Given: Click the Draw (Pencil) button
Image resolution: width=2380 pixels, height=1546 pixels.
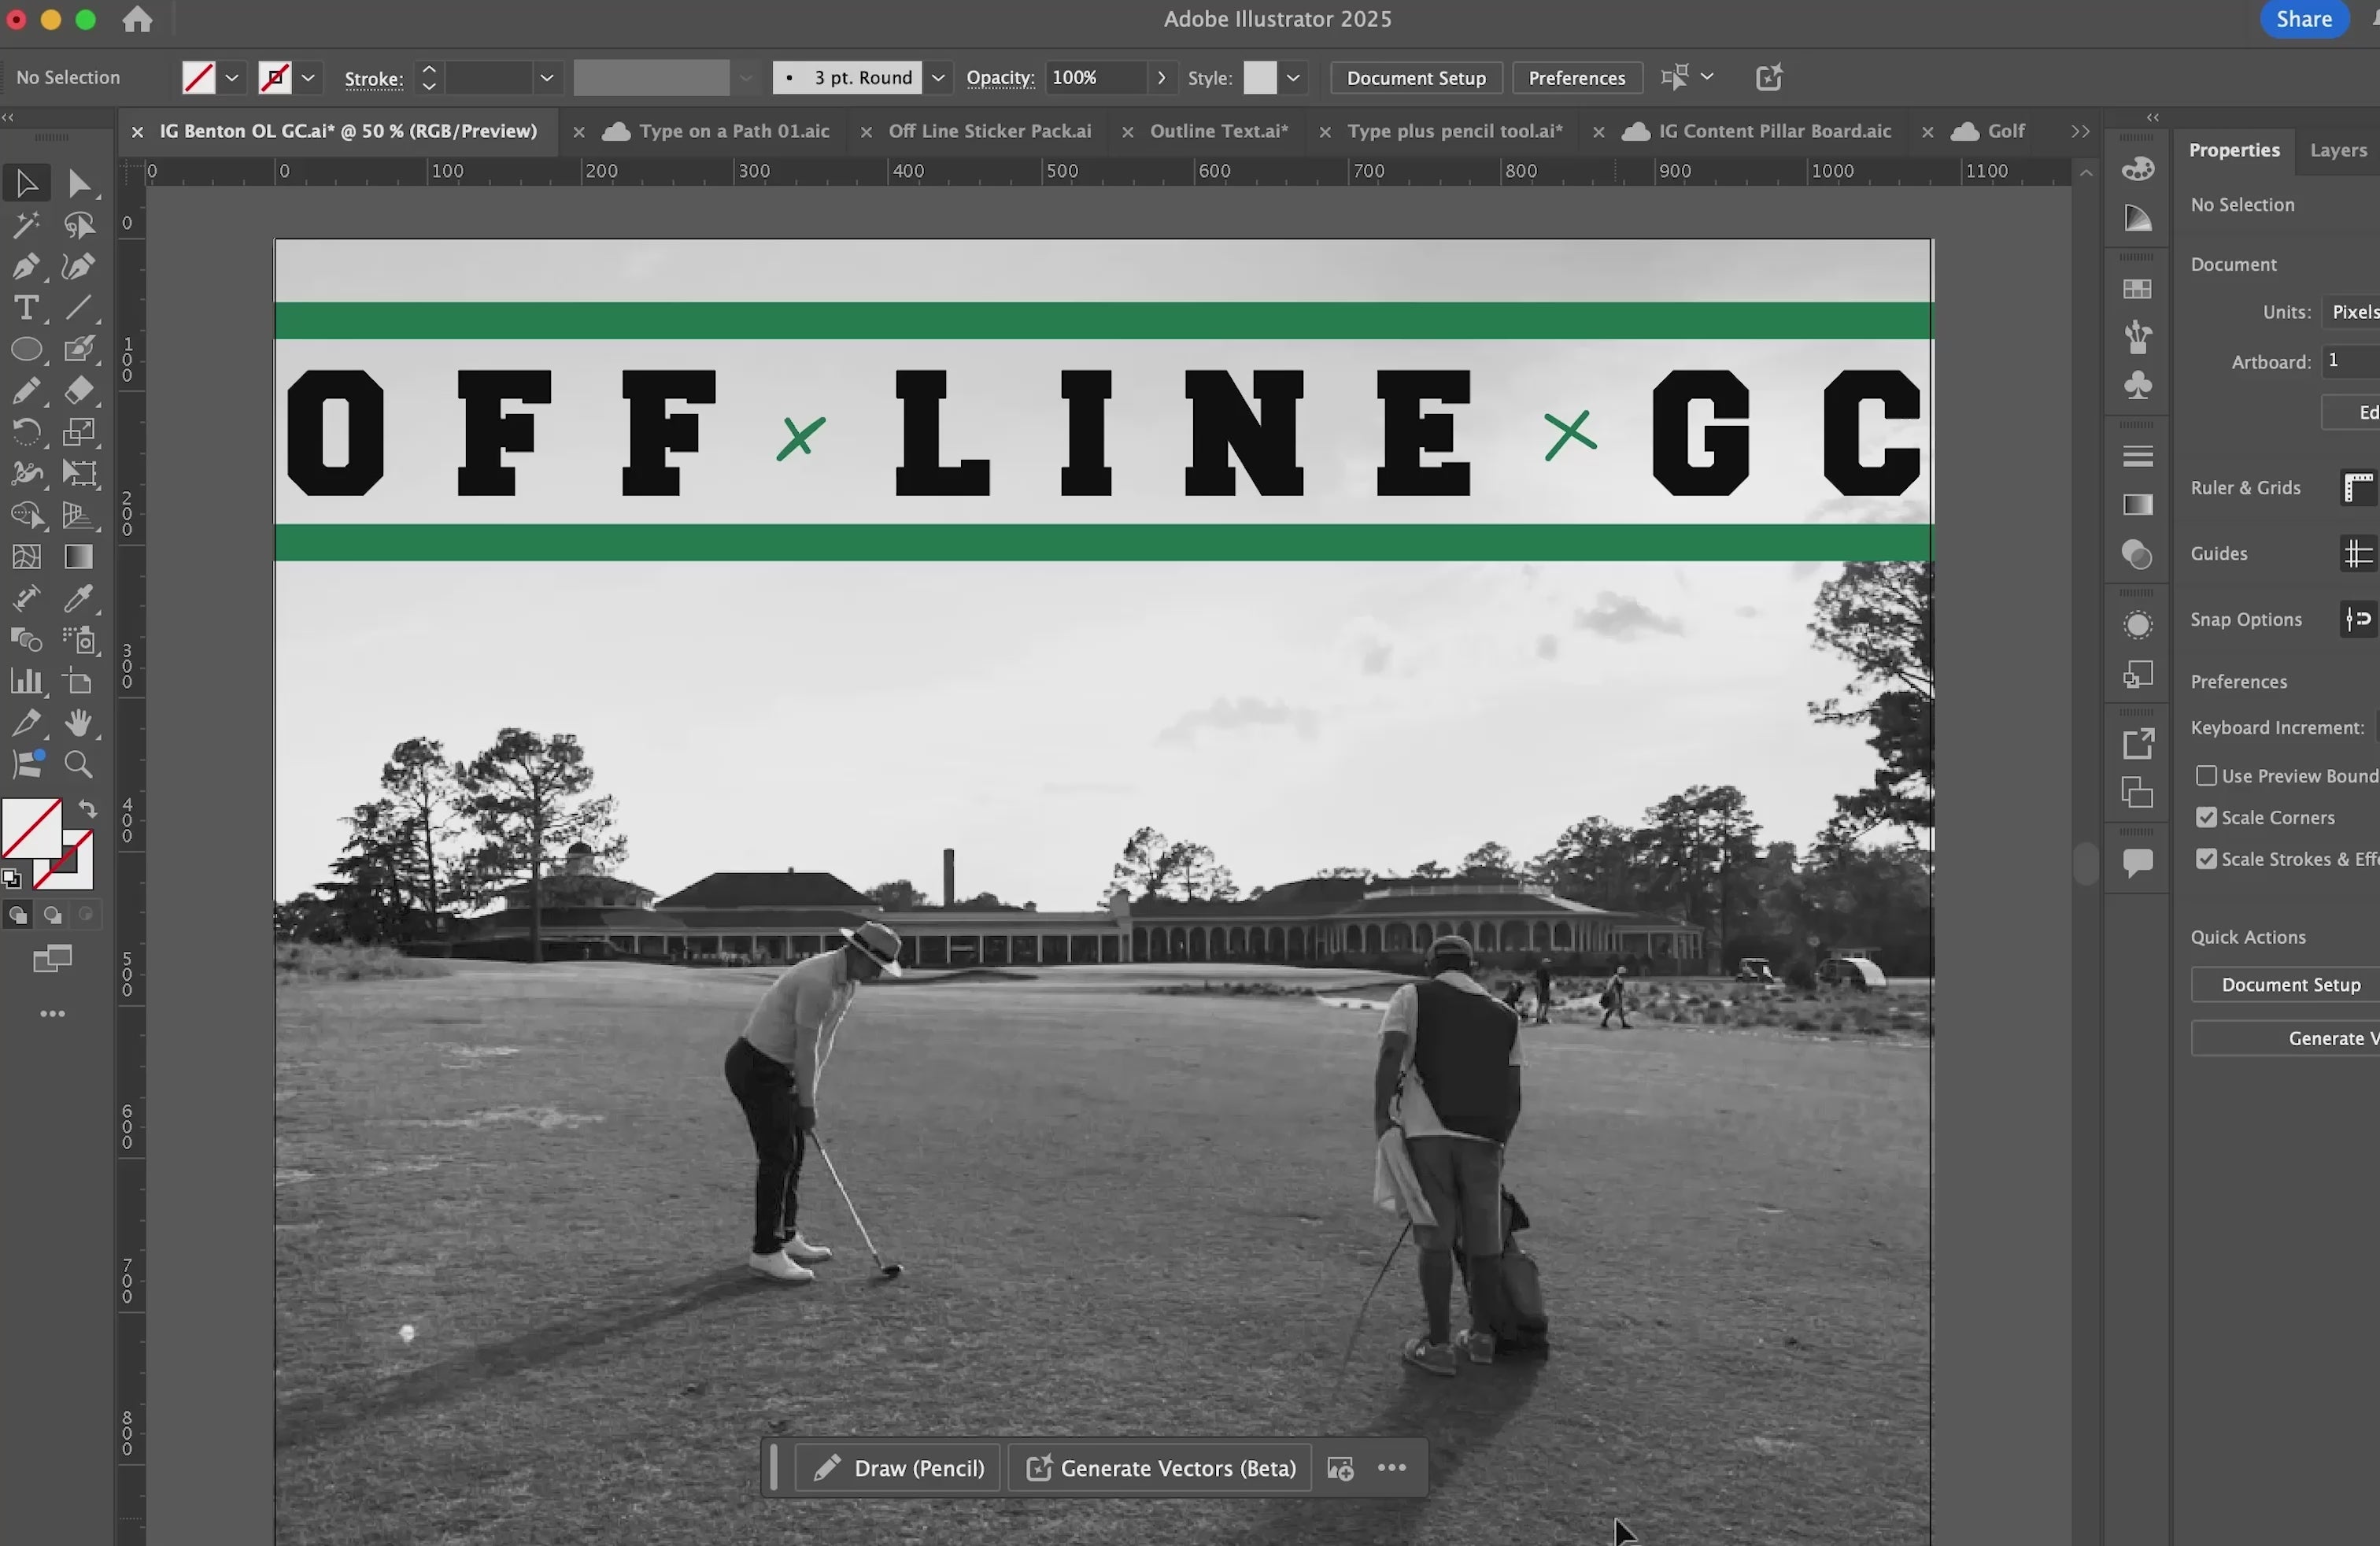Looking at the screenshot, I should pos(898,1468).
